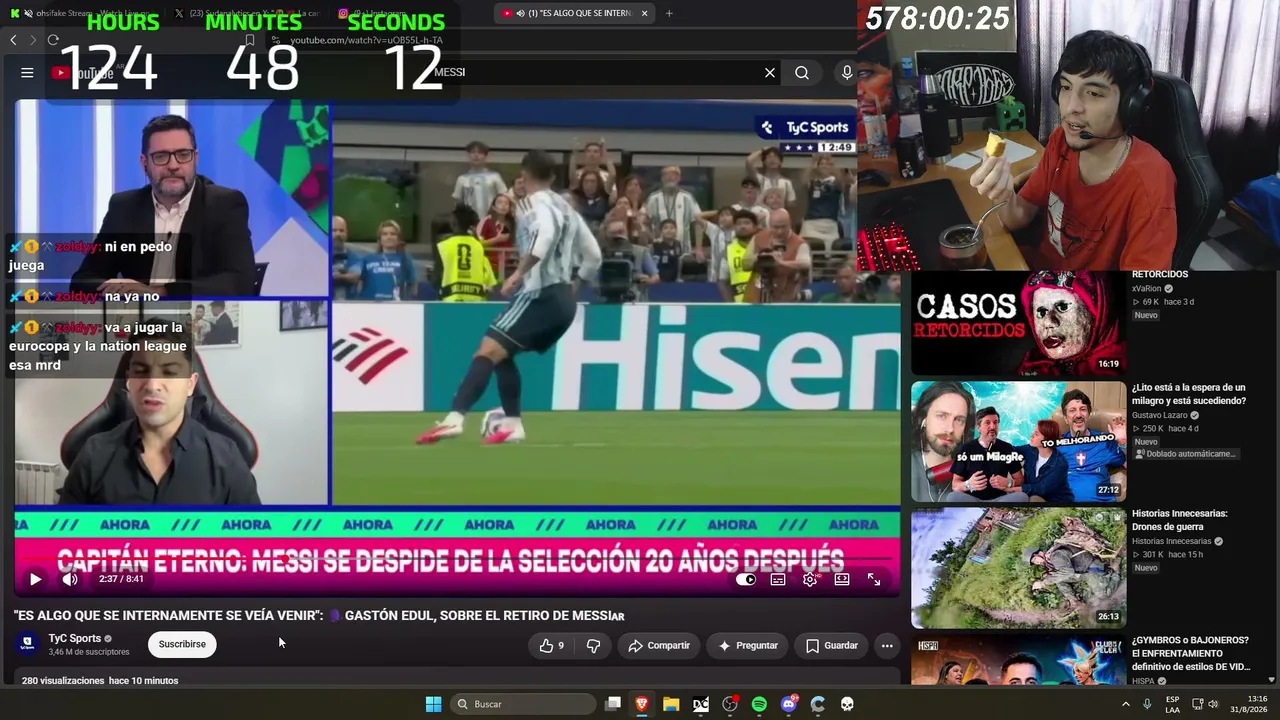Image resolution: width=1280 pixels, height=720 pixels.
Task: Open Task View on the taskbar
Action: [x=613, y=704]
